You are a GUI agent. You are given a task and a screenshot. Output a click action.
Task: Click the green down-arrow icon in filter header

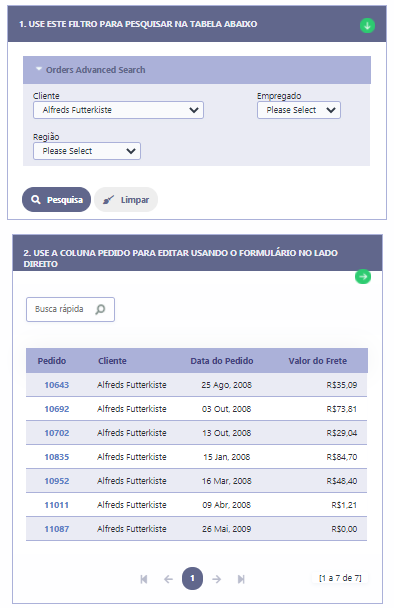click(x=367, y=26)
